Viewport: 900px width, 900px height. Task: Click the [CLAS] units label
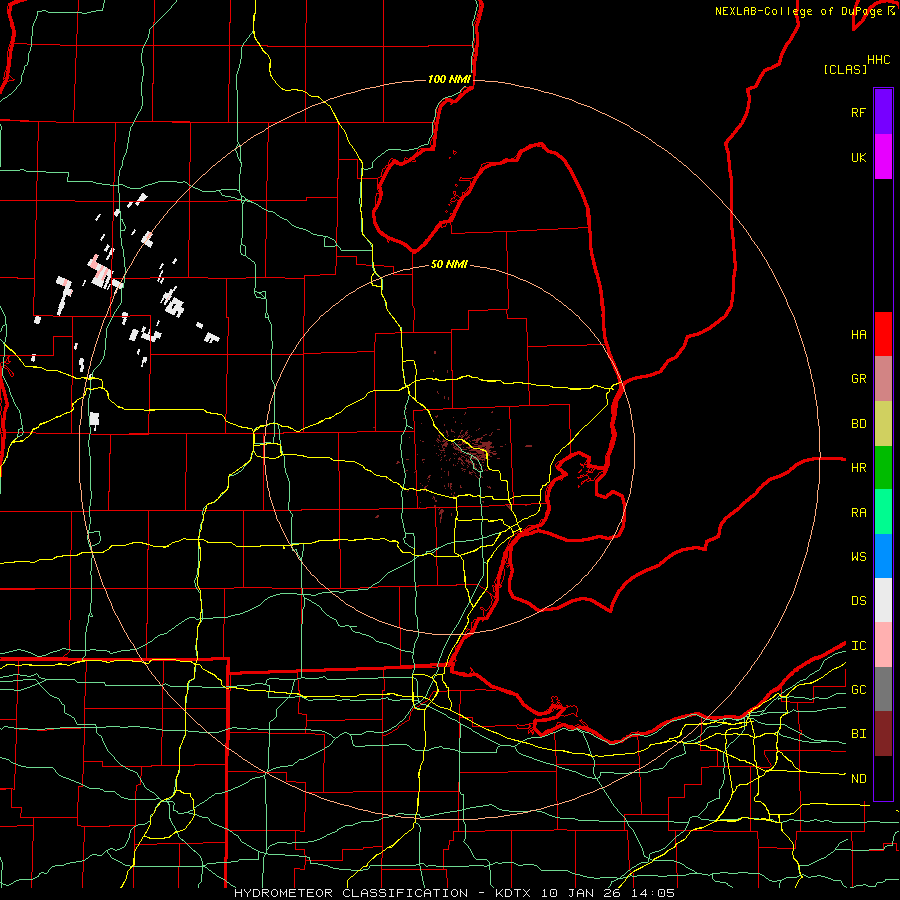tap(845, 69)
